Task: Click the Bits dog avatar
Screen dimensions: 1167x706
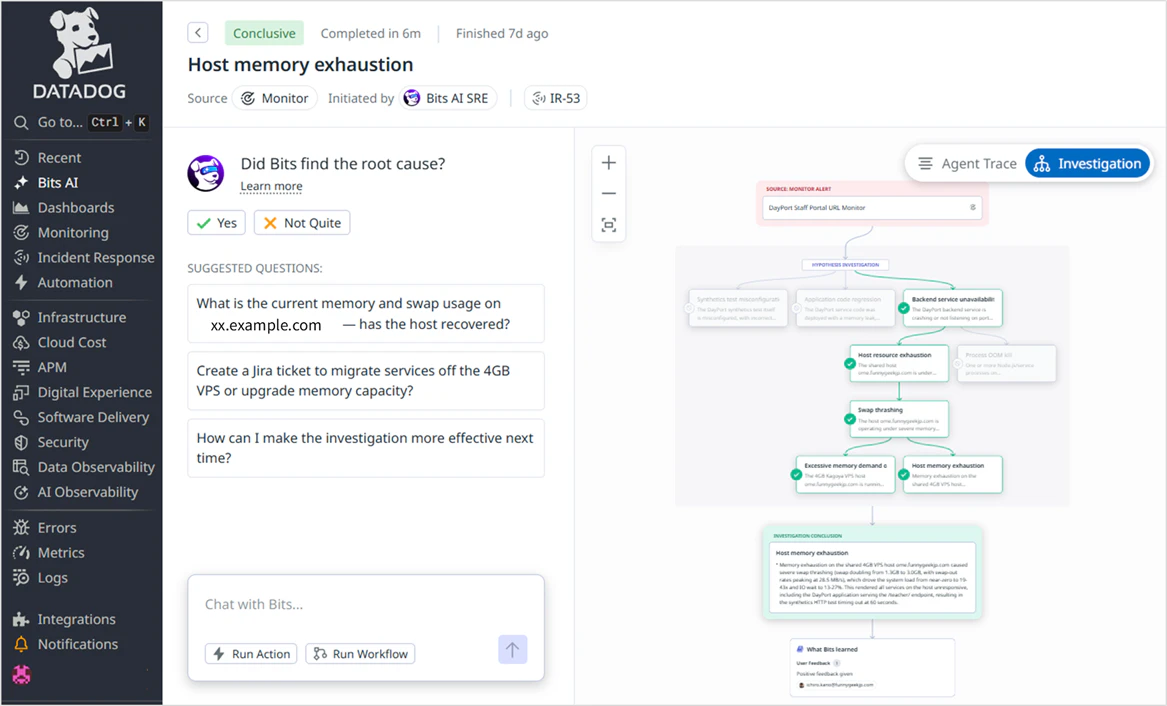Action: click(x=205, y=173)
